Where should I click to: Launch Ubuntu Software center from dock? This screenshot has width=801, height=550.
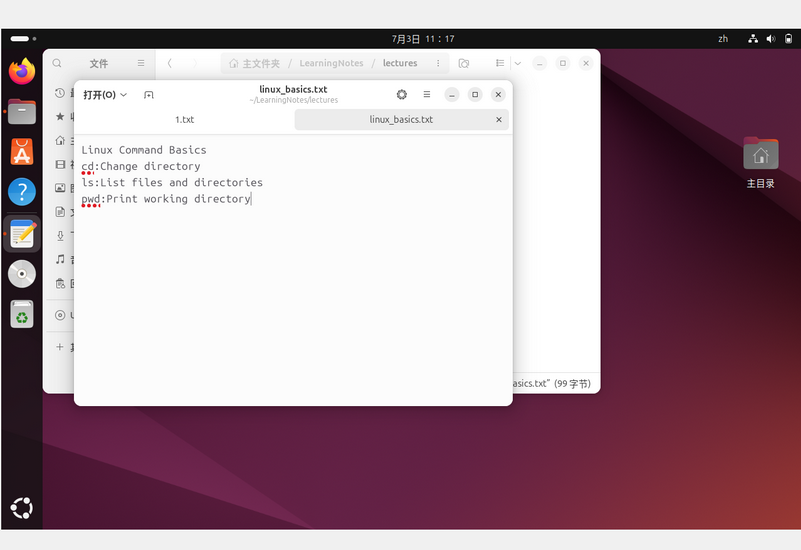(x=22, y=152)
